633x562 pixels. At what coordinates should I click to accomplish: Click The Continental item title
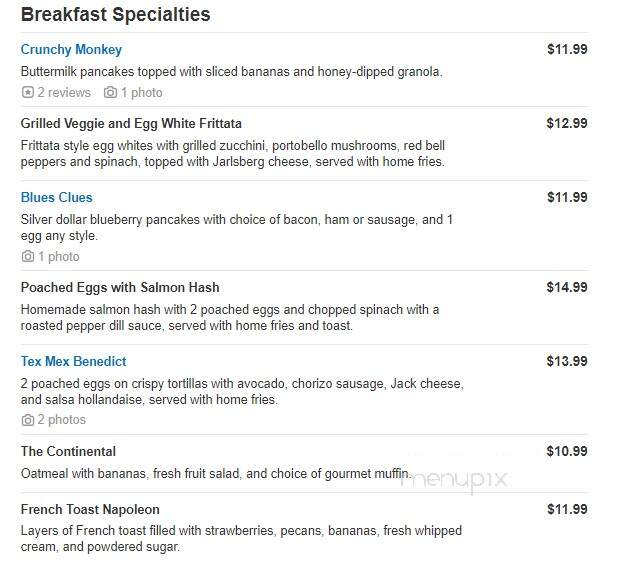(x=68, y=451)
